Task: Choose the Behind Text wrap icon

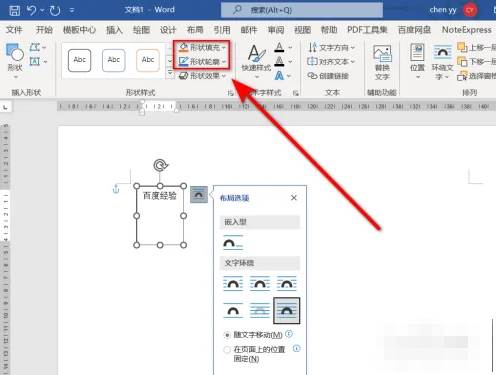Action: click(260, 310)
